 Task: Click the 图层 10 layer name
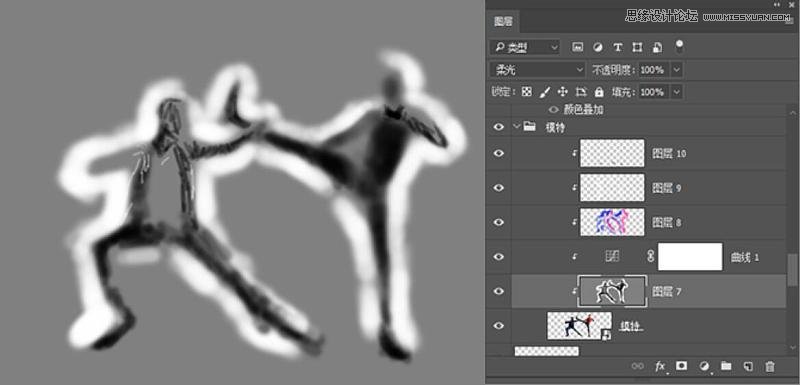click(669, 153)
